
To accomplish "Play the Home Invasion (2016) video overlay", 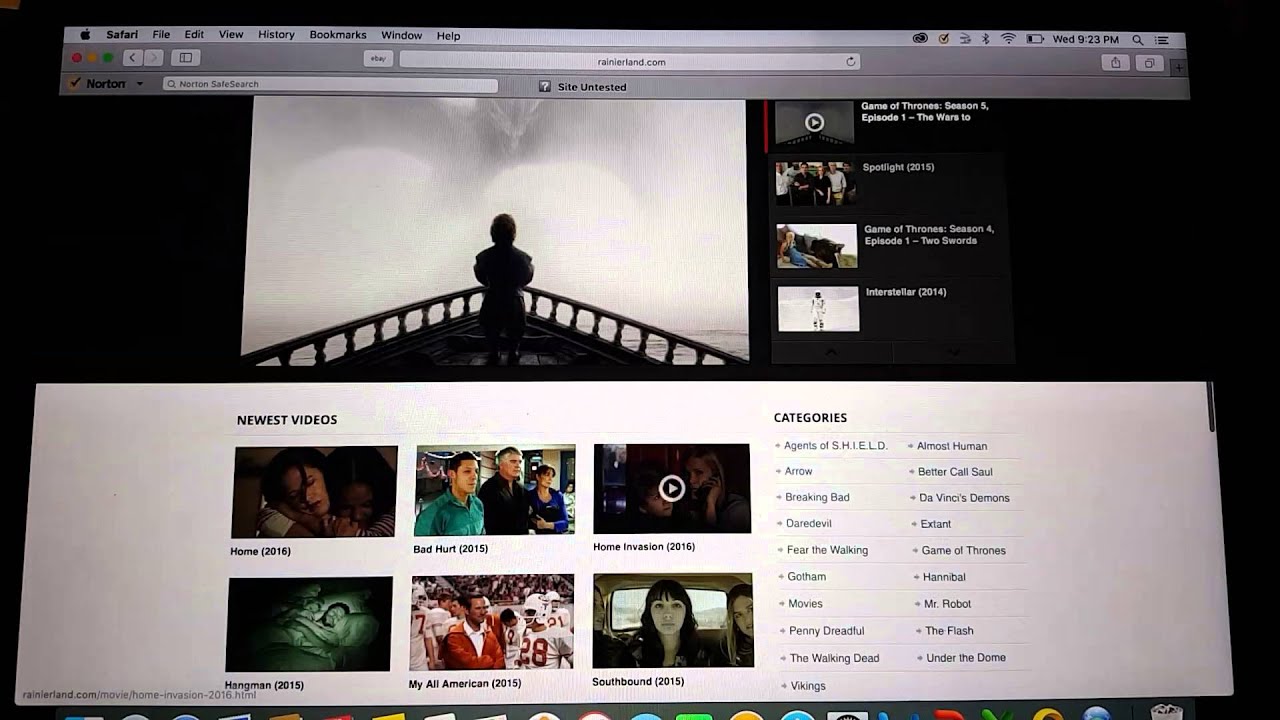I will [x=672, y=488].
